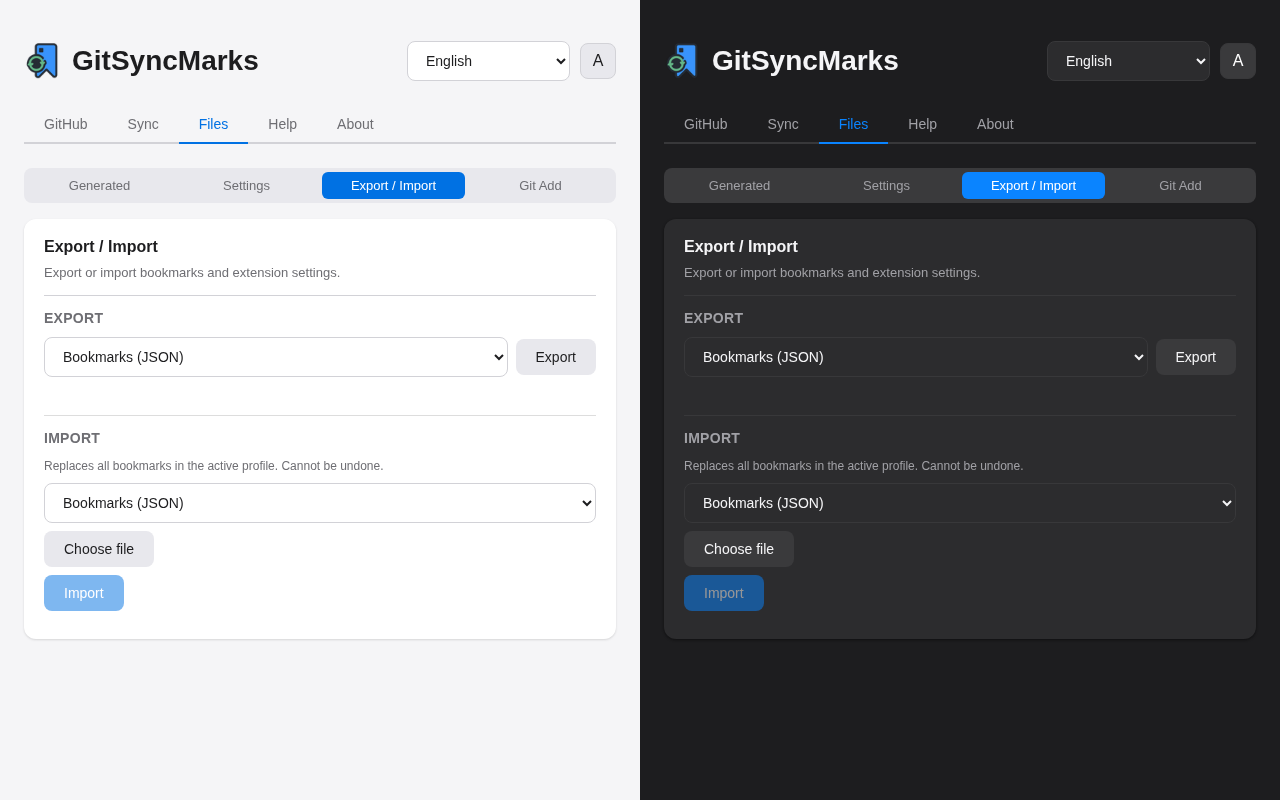Expand the Import format dropdown in the dark panel
Image resolution: width=1280 pixels, height=800 pixels.
click(x=960, y=503)
